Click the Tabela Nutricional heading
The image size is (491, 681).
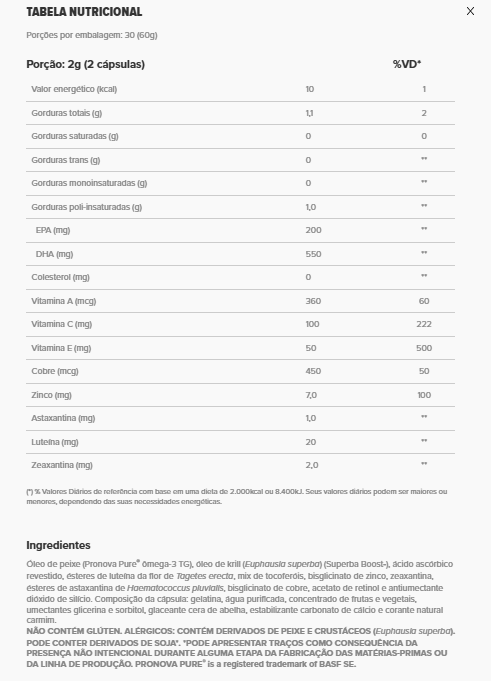pos(84,12)
